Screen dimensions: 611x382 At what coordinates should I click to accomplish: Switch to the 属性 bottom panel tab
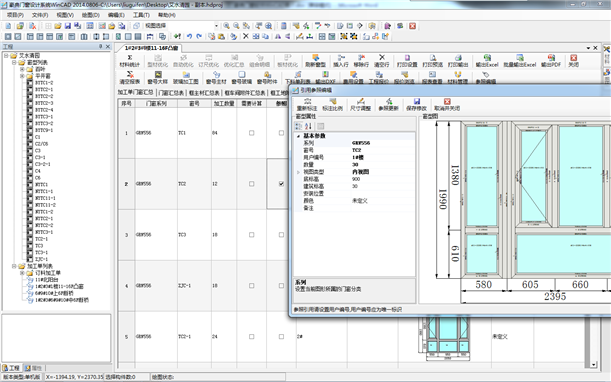pyautogui.click(x=34, y=368)
